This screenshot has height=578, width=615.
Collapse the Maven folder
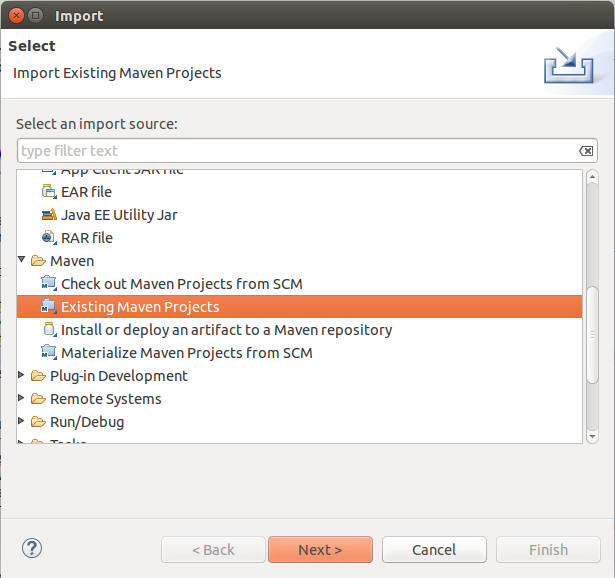pyautogui.click(x=23, y=261)
